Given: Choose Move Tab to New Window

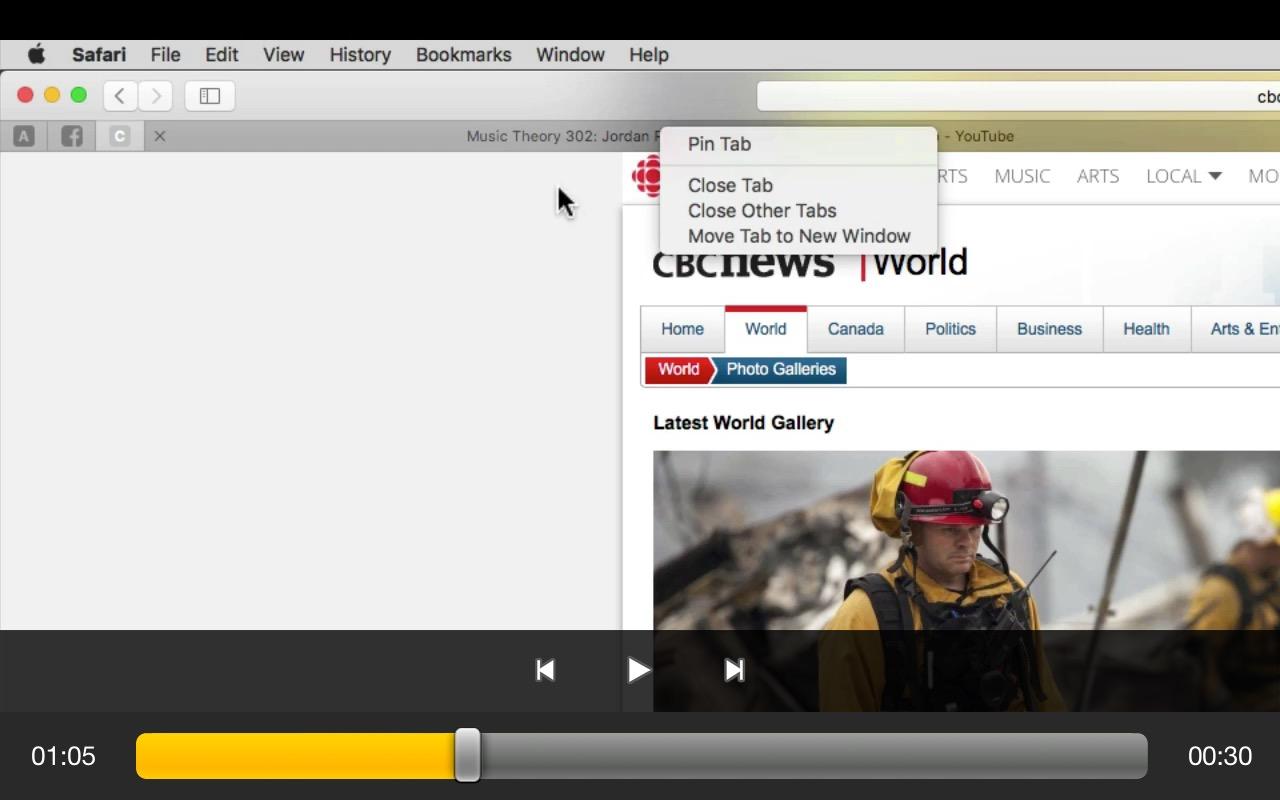Looking at the screenshot, I should pos(798,237).
